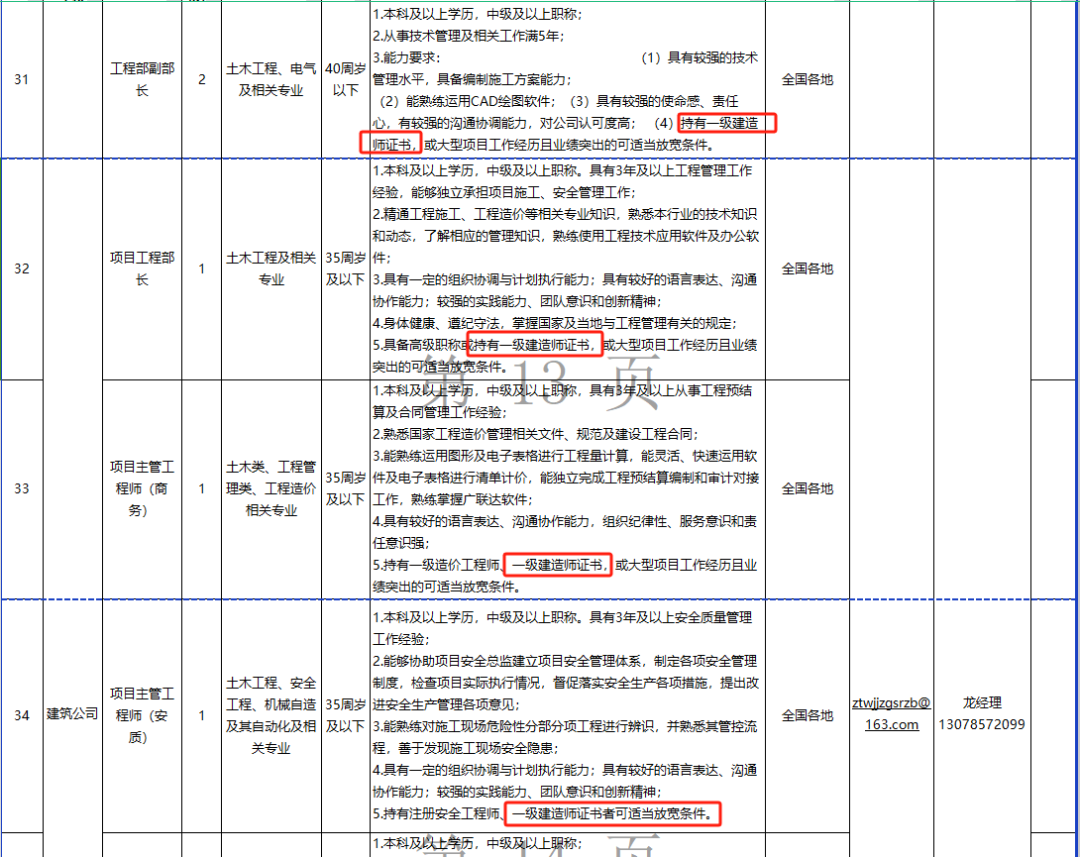1080x857 pixels.
Task: Select the 40周岁以下 age limit cell
Action: click(x=345, y=79)
